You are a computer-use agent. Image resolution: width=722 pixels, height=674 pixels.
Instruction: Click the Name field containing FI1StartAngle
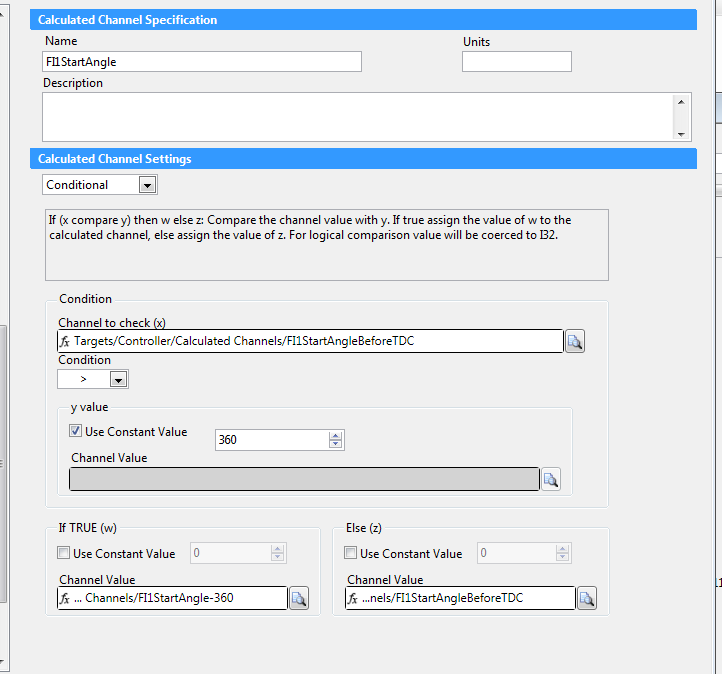[x=202, y=62]
